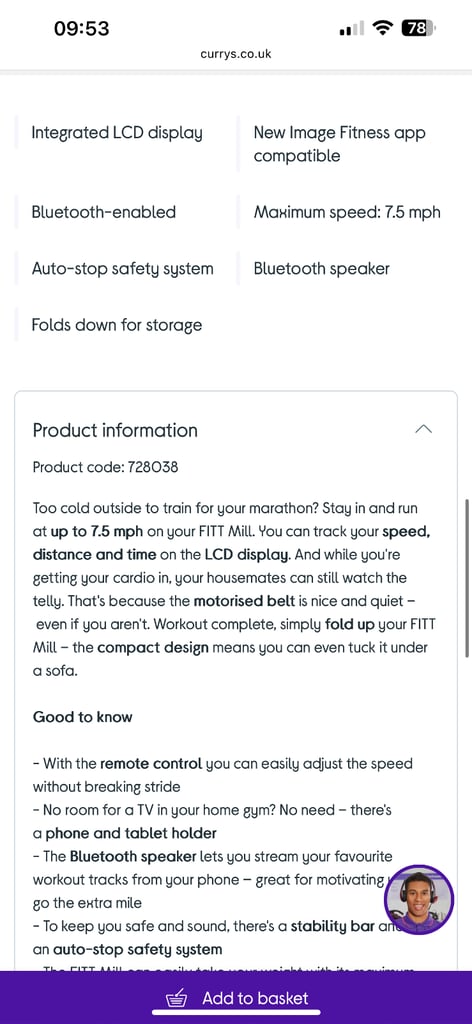Tap the Good to know heading
Image resolution: width=472 pixels, height=1024 pixels.
click(x=82, y=716)
